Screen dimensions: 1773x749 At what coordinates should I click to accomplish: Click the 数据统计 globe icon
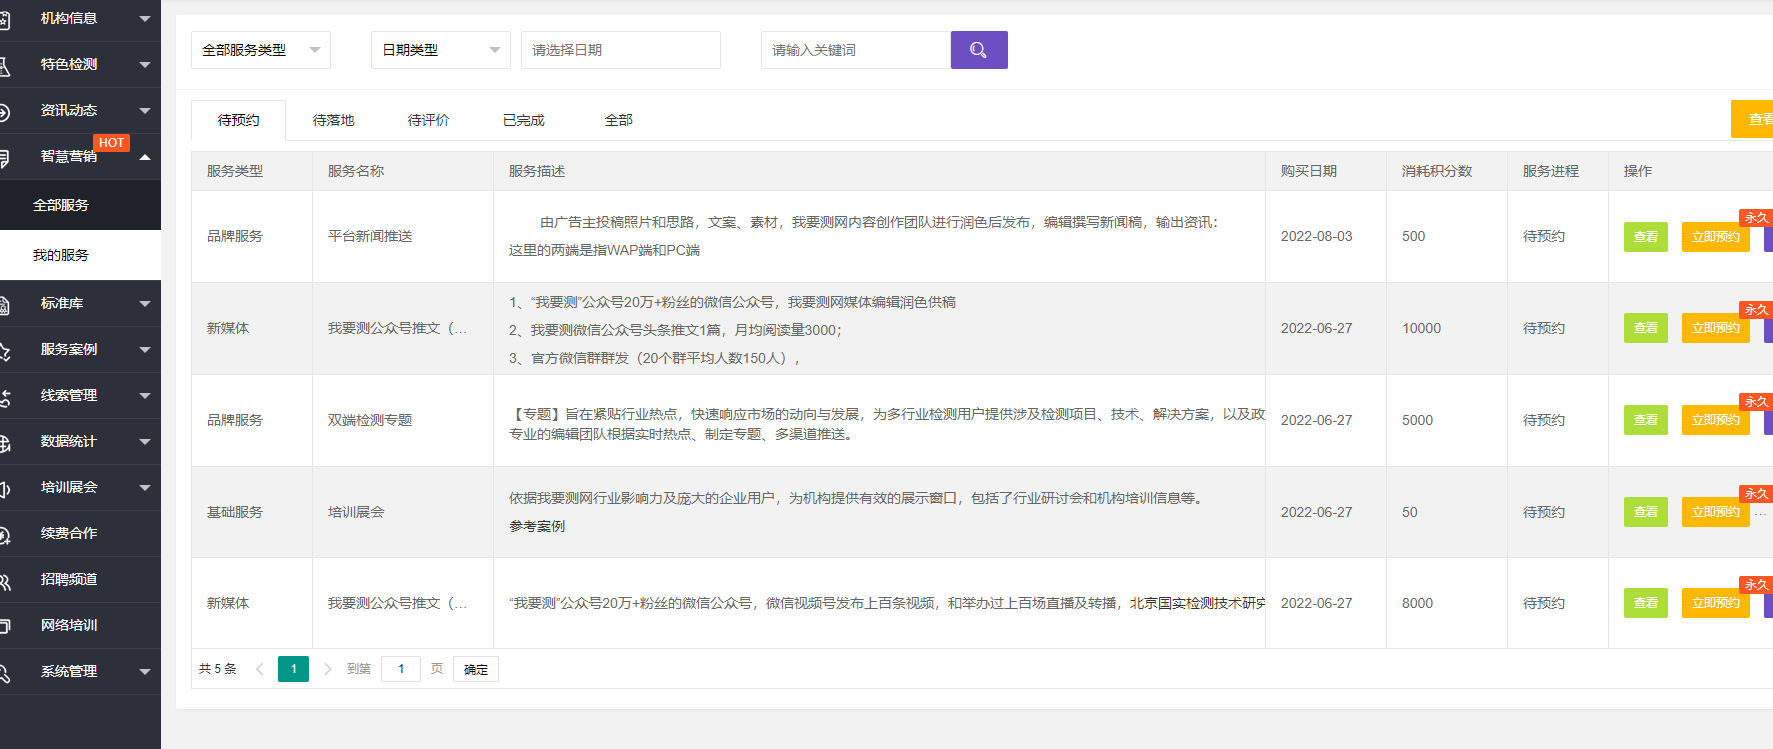click(x=4, y=443)
